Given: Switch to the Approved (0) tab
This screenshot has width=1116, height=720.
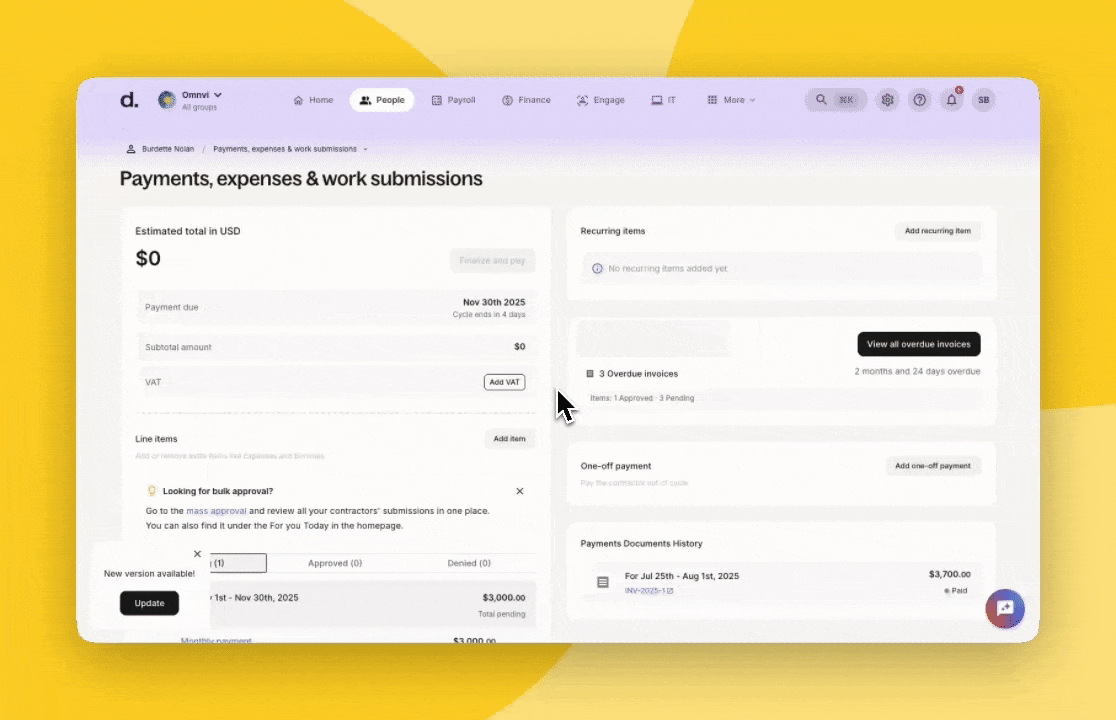Looking at the screenshot, I should click(335, 563).
